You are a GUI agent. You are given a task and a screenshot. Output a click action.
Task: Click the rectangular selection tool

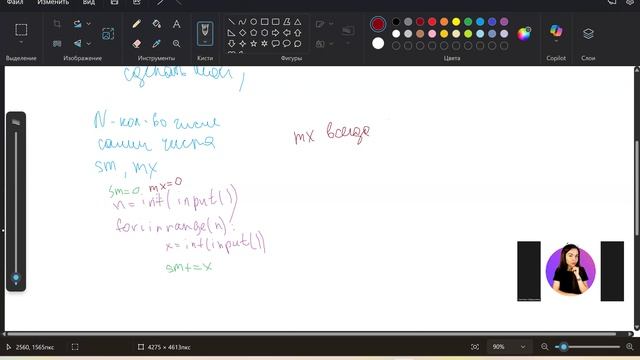tap(21, 29)
